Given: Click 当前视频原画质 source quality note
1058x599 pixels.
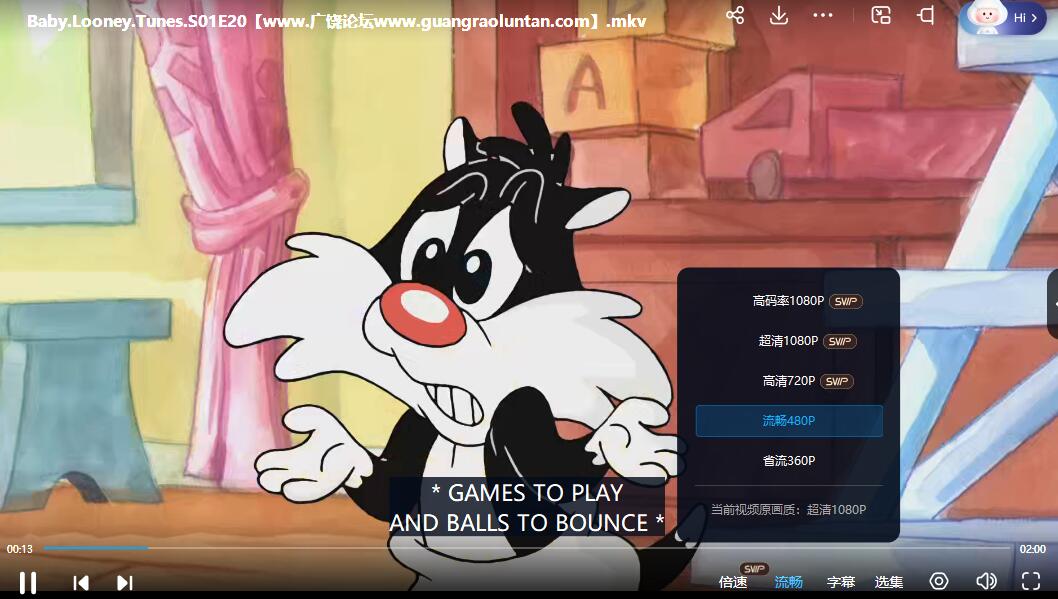Looking at the screenshot, I should 788,510.
